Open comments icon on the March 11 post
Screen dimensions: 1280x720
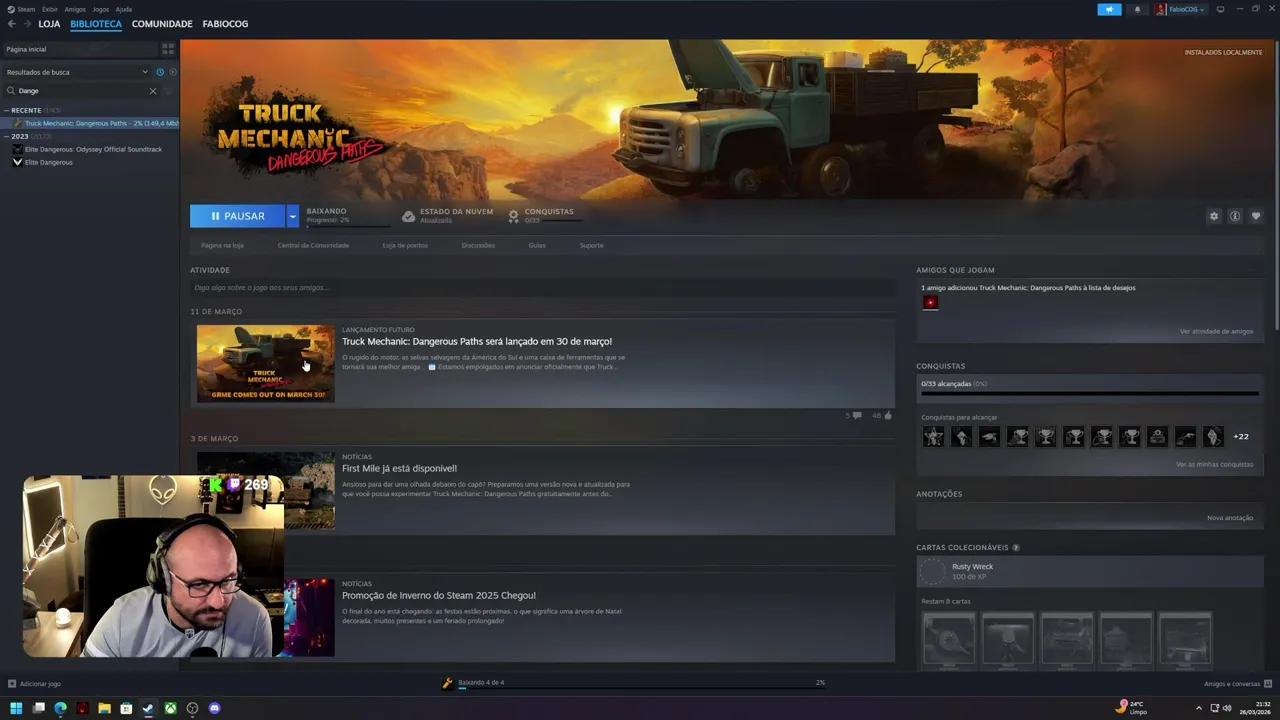(x=857, y=415)
